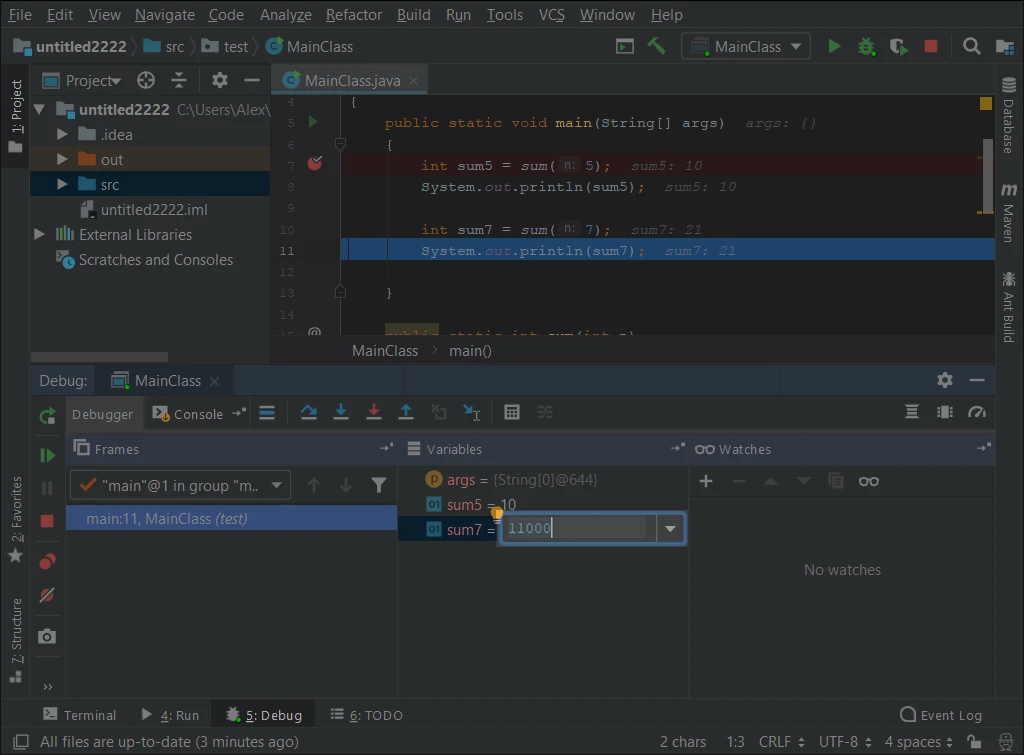Open the MainClass run configuration dropdown
This screenshot has height=755, width=1024.
746,46
